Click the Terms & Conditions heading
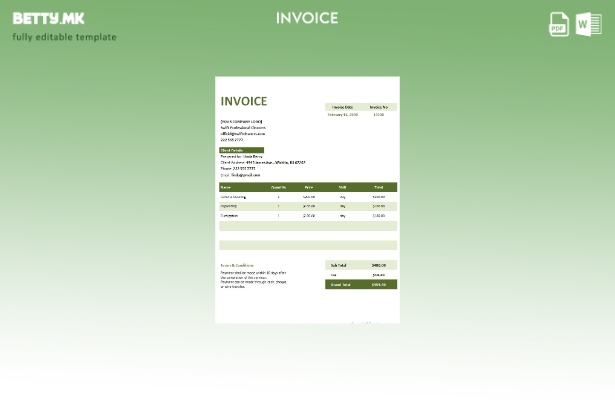The width and height of the screenshot is (615, 400). (237, 265)
